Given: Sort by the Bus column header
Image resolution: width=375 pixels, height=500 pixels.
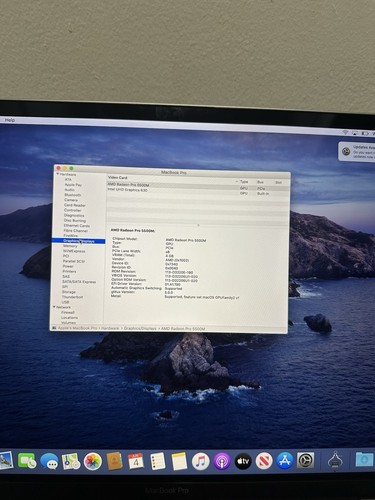Looking at the screenshot, I should pyautogui.click(x=260, y=182).
